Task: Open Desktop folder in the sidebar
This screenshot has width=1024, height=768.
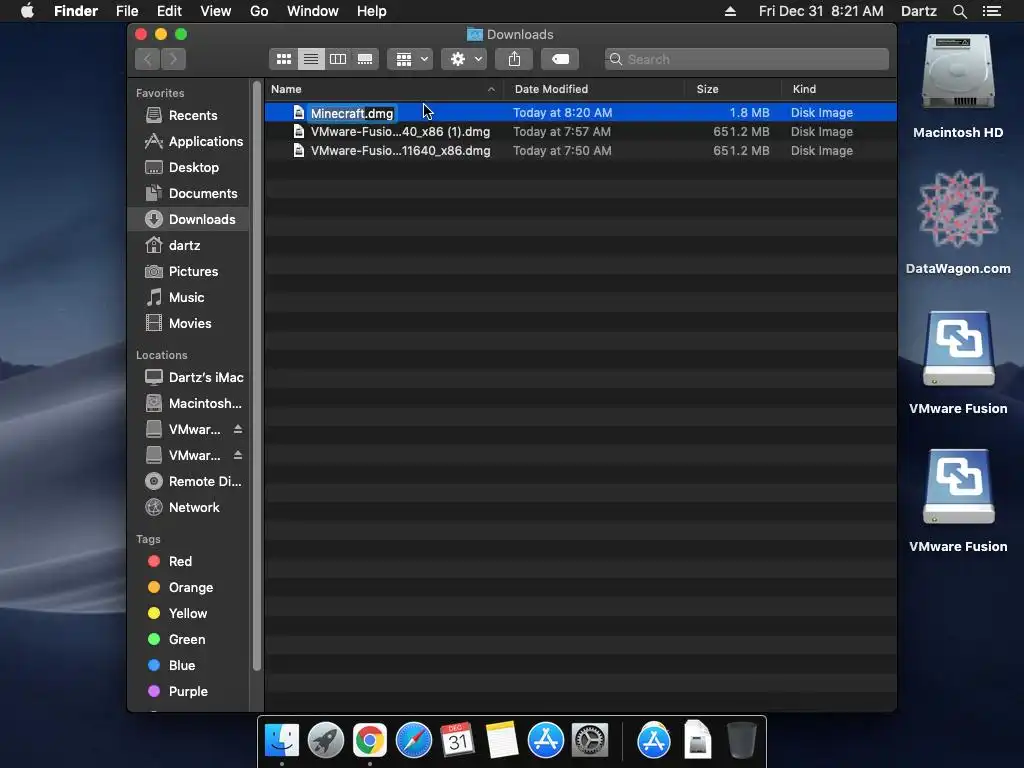Action: click(188, 167)
